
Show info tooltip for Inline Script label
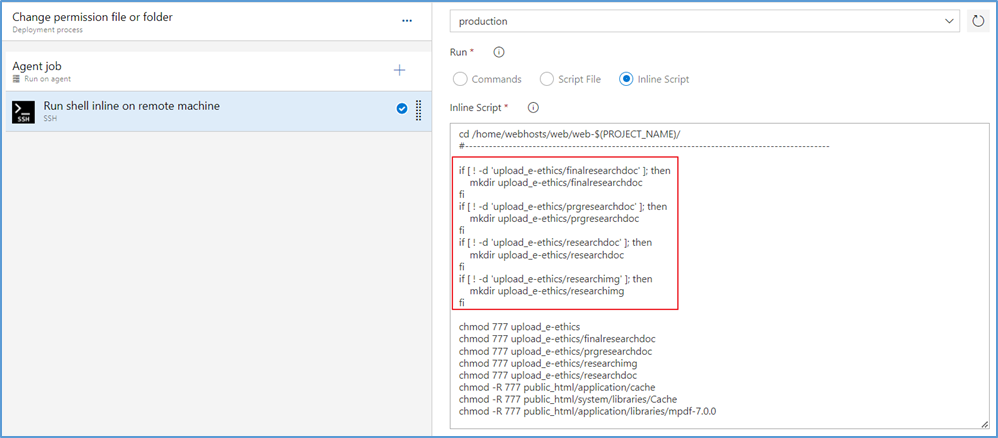[x=533, y=107]
